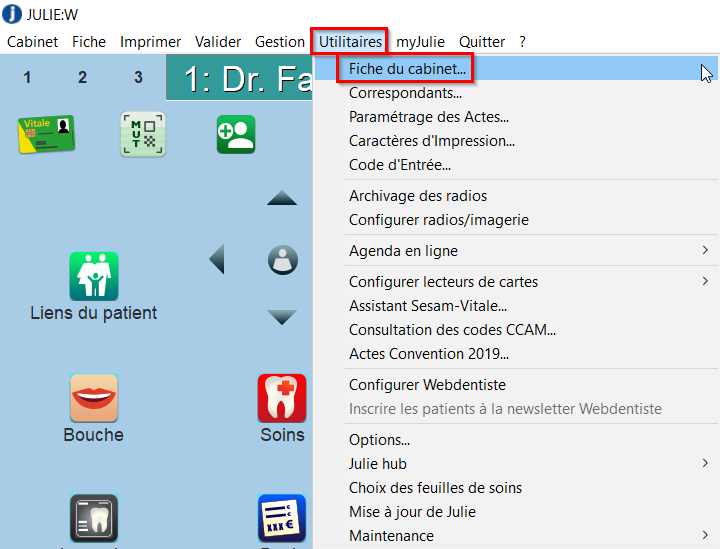Click the Liens du patient label
Image resolution: width=720 pixels, height=549 pixels.
(94, 313)
